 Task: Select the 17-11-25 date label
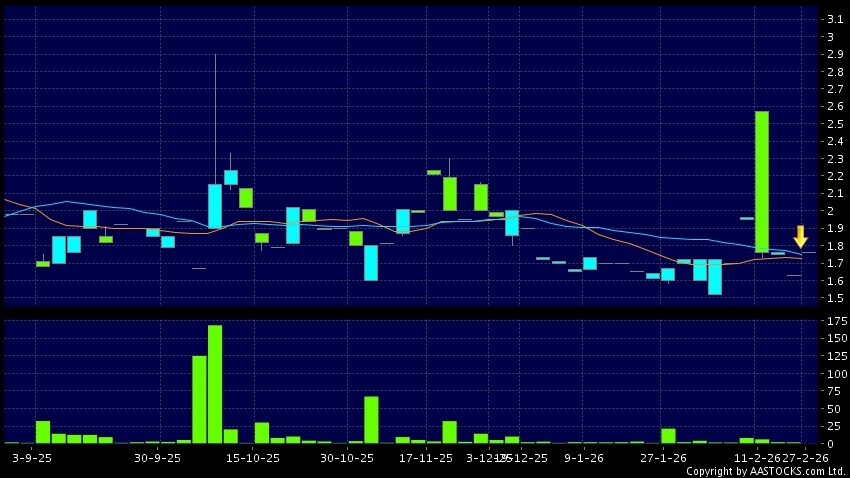(425, 458)
